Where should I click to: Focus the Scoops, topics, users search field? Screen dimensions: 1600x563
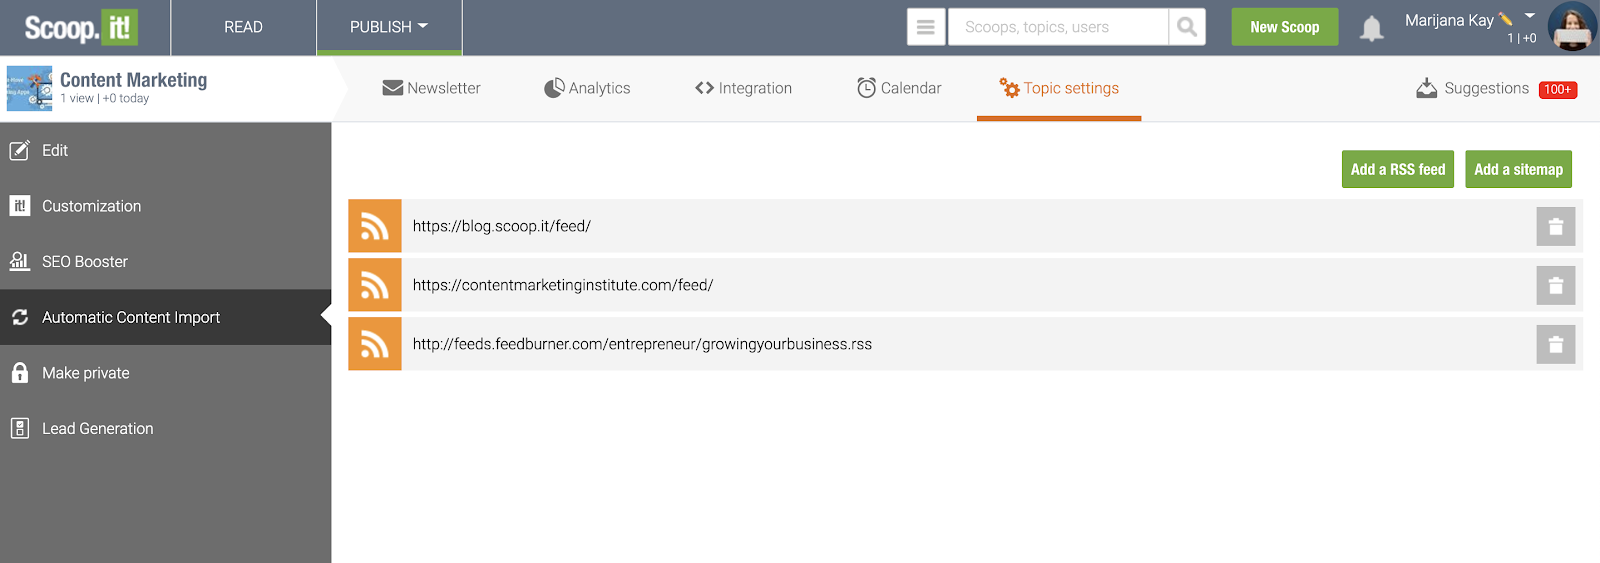pos(1057,27)
